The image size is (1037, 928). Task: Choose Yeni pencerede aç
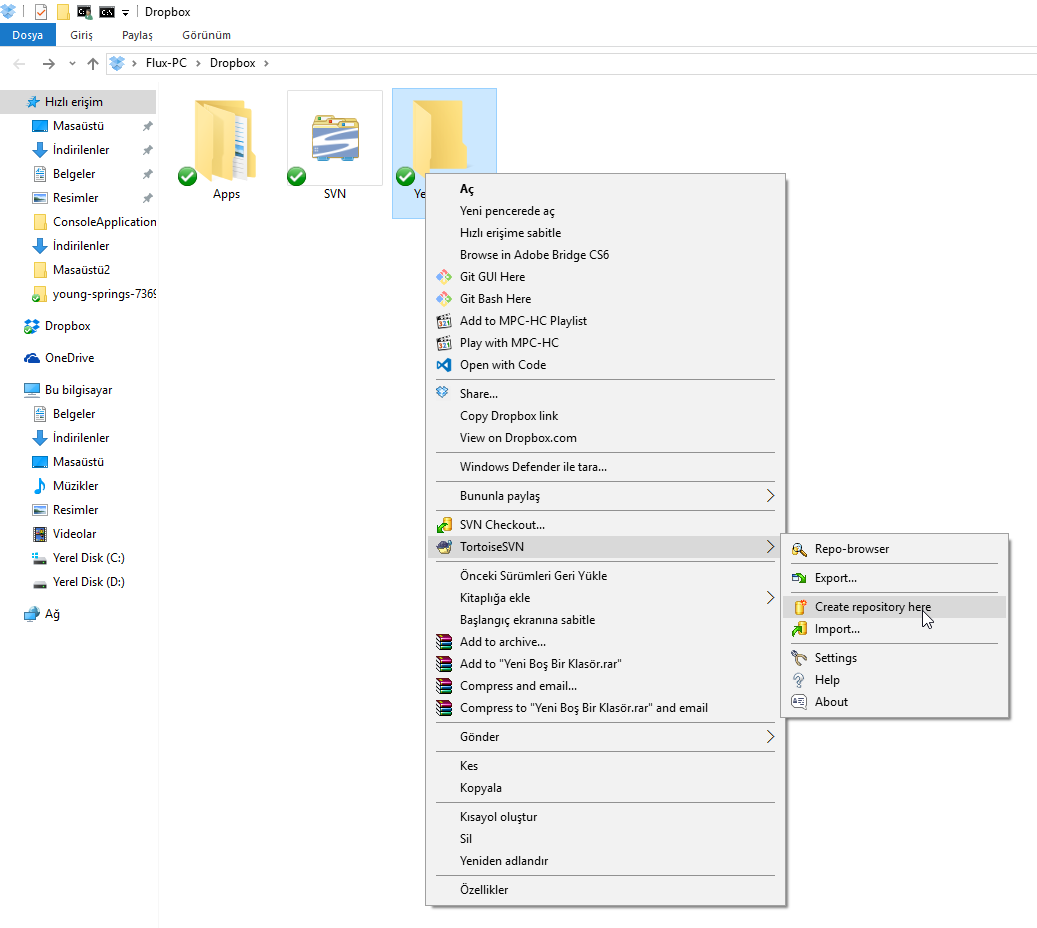tap(605, 210)
